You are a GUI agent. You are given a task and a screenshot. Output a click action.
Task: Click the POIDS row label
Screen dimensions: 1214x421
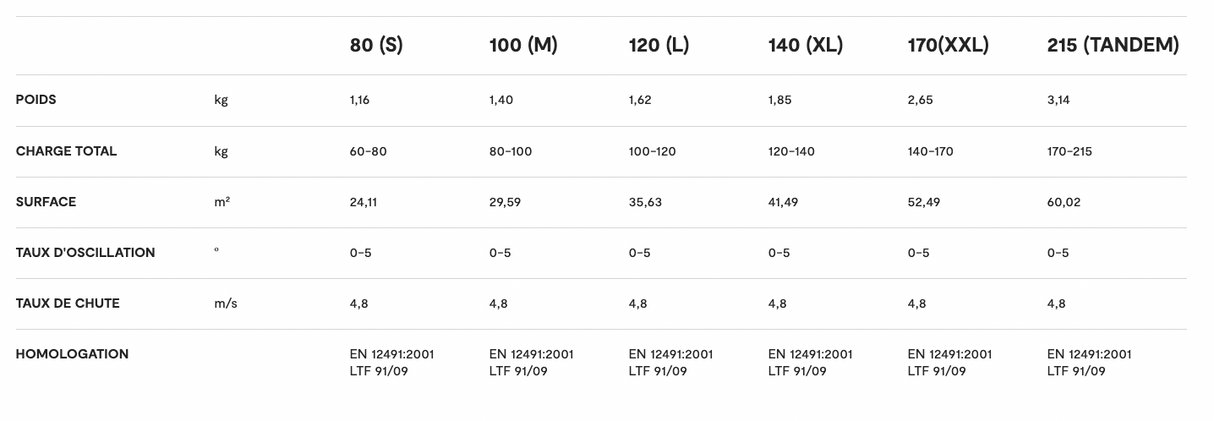coord(36,100)
